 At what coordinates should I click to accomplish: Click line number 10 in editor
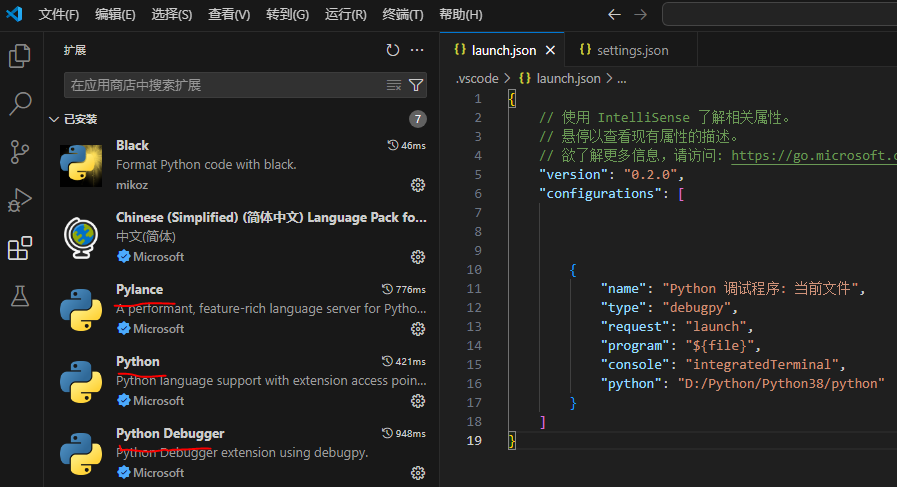click(x=474, y=270)
